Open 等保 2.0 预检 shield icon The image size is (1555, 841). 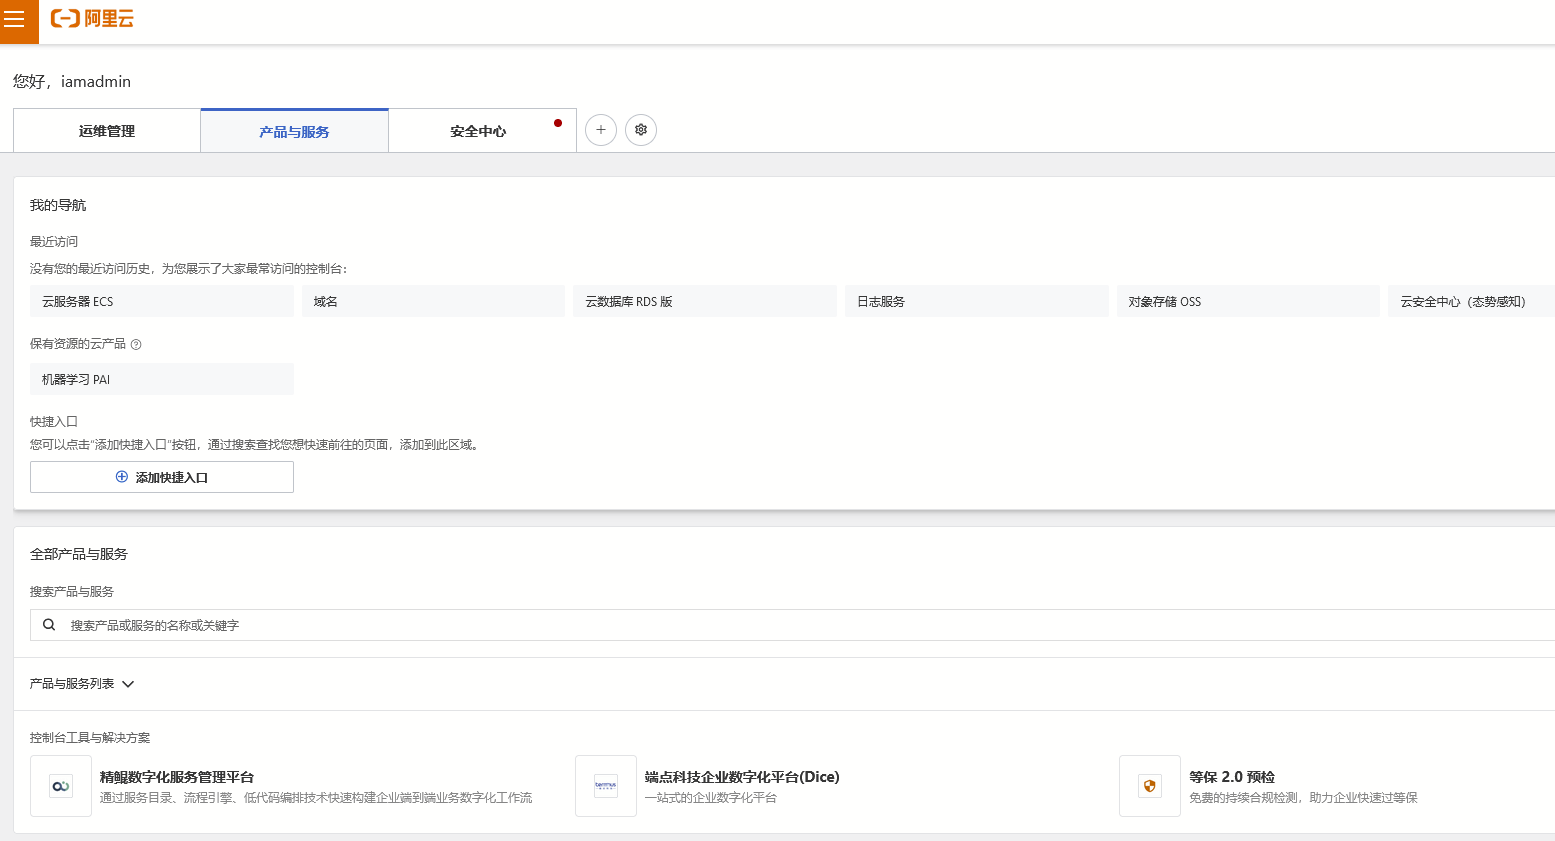click(1150, 786)
